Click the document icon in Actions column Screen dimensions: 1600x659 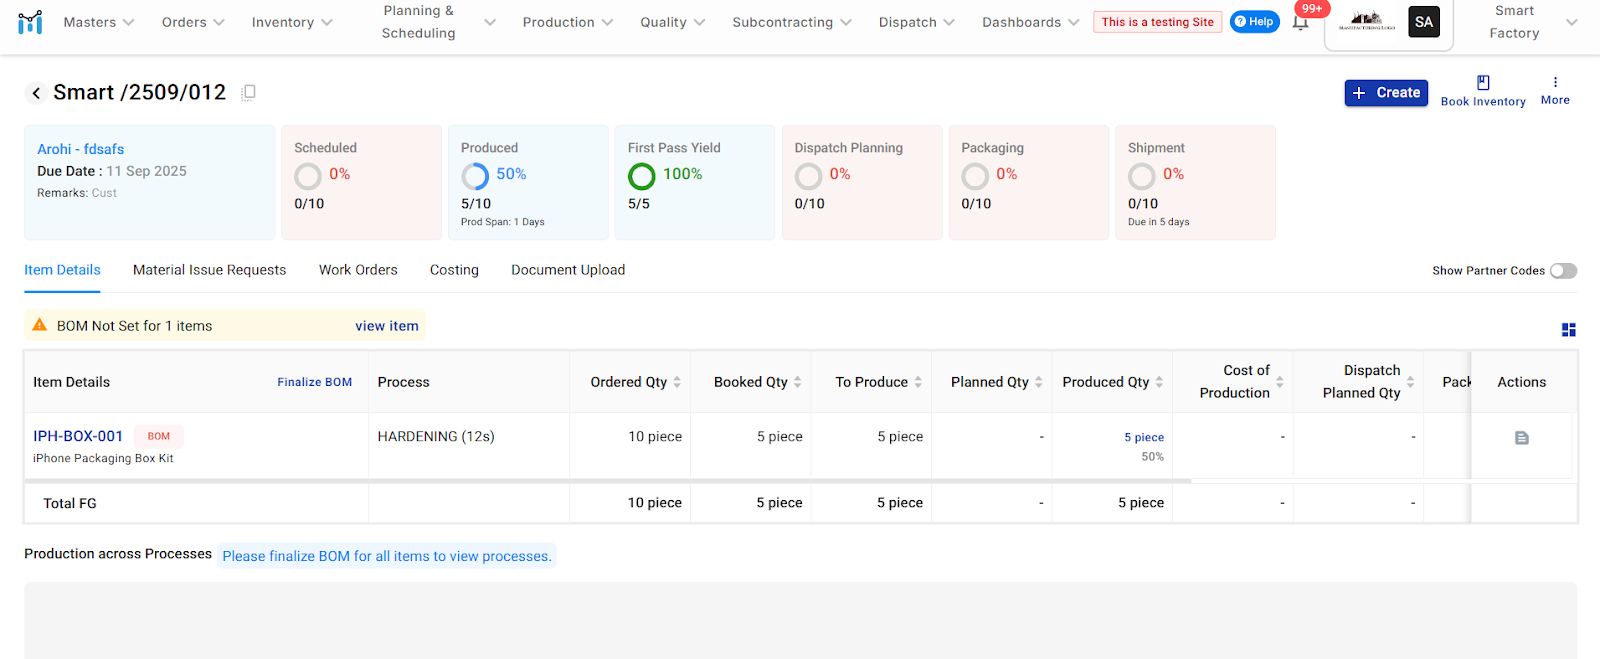(1521, 438)
